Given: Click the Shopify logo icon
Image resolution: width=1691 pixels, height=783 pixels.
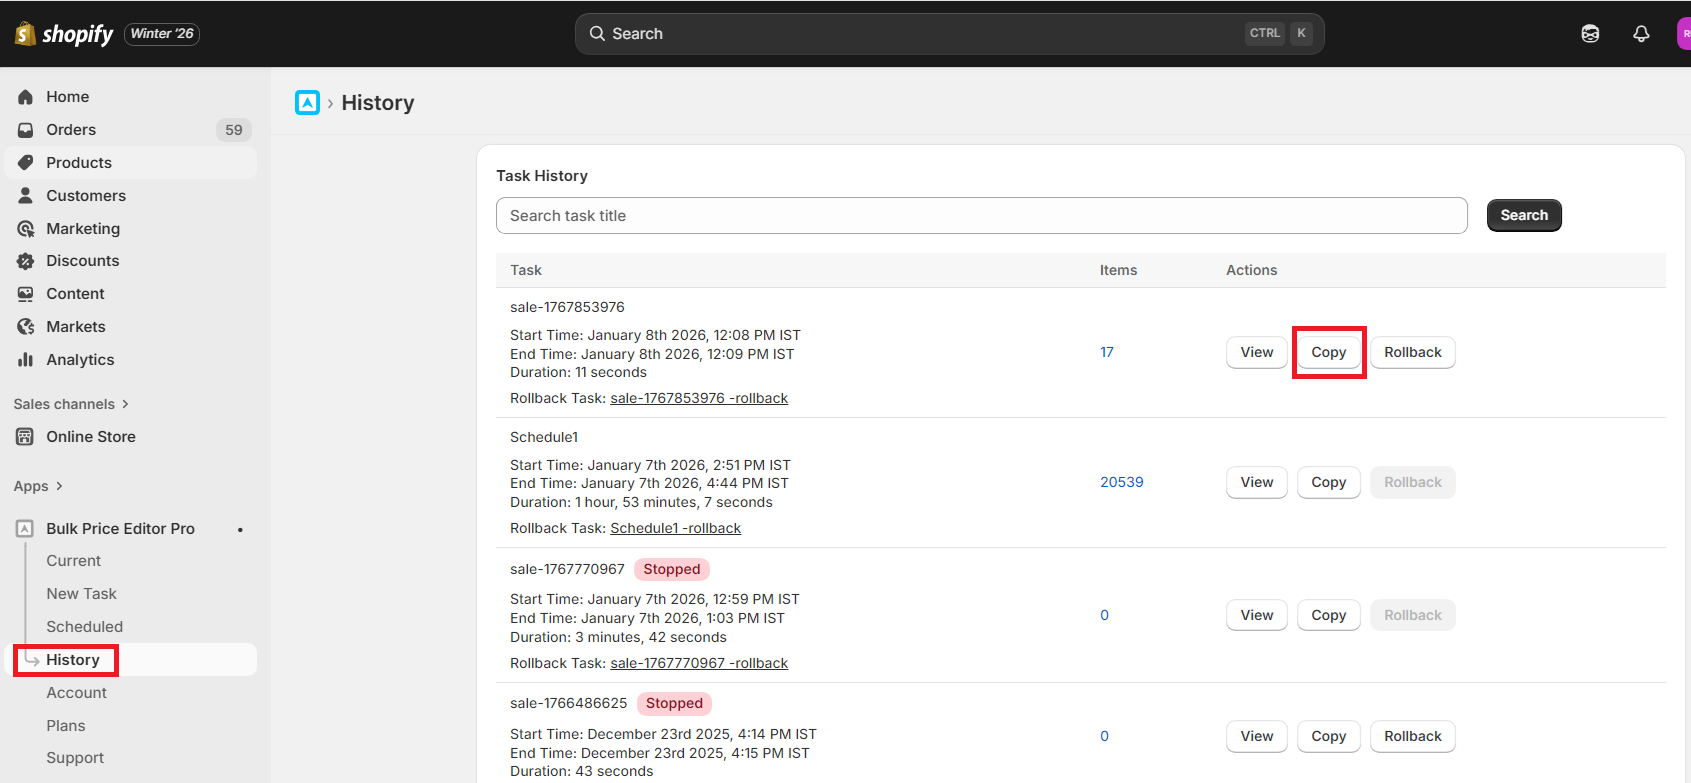Looking at the screenshot, I should (x=25, y=34).
